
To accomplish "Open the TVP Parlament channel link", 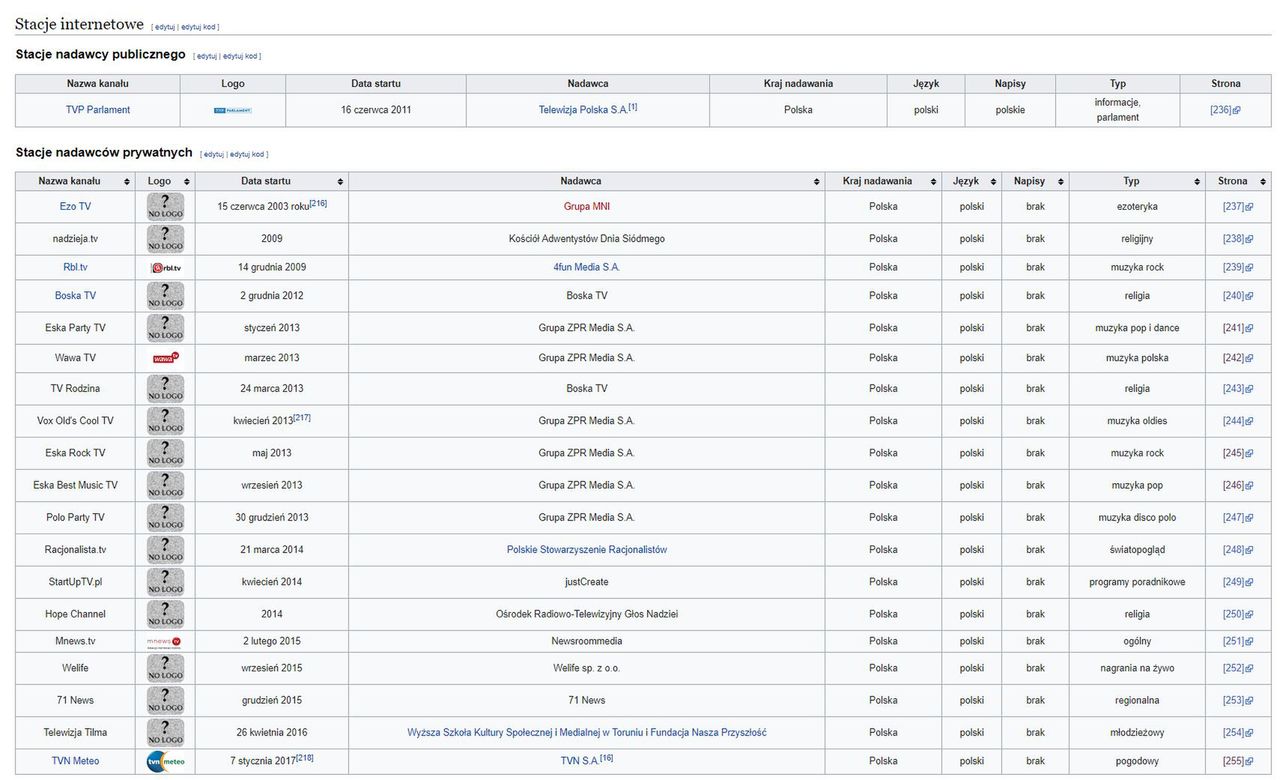I will 98,110.
